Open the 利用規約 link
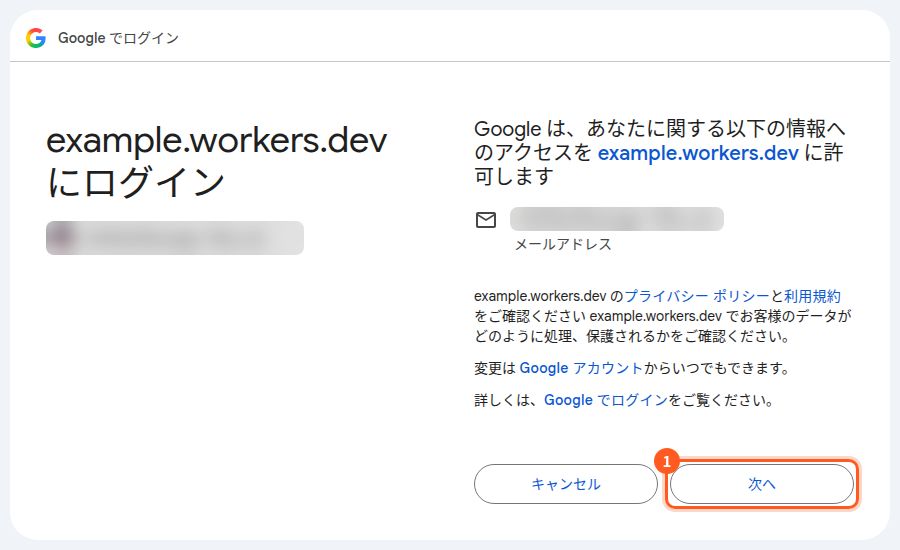This screenshot has width=900, height=550. pos(812,296)
